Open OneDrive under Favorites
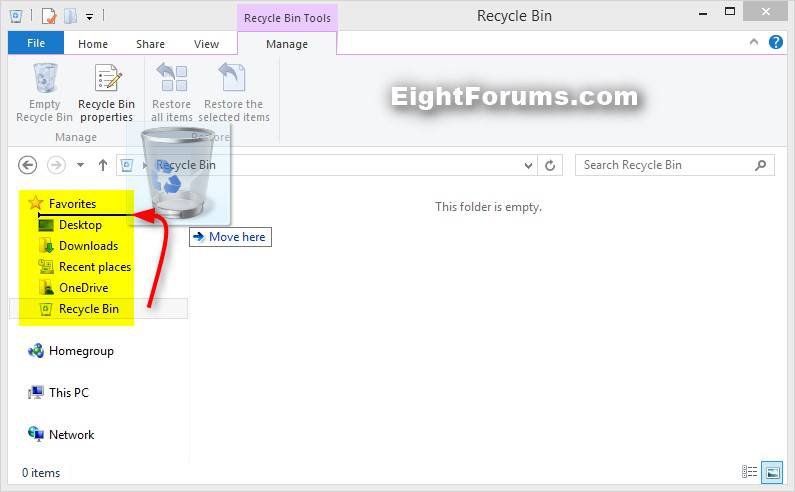Image resolution: width=795 pixels, height=492 pixels. pyautogui.click(x=84, y=288)
